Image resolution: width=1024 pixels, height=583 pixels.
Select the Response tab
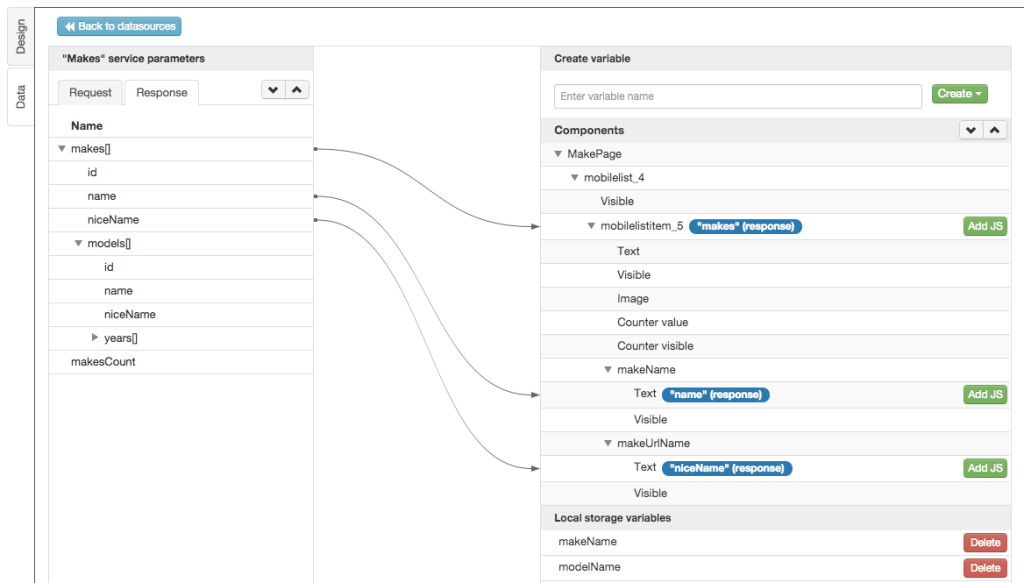(x=162, y=93)
